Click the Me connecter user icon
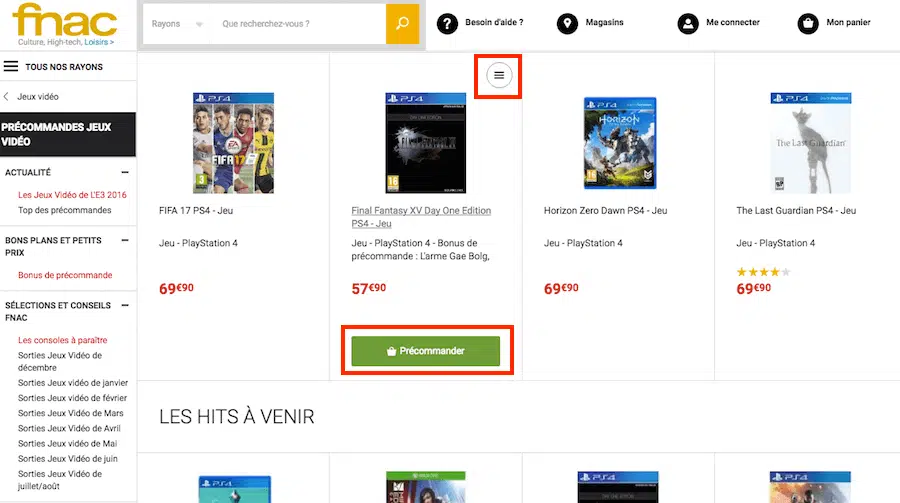Image resolution: width=900 pixels, height=503 pixels. point(687,24)
